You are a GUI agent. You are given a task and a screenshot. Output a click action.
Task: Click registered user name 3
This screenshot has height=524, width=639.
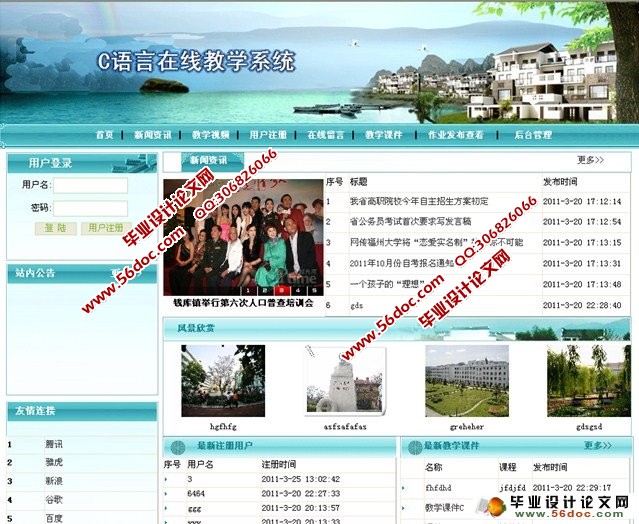click(190, 479)
